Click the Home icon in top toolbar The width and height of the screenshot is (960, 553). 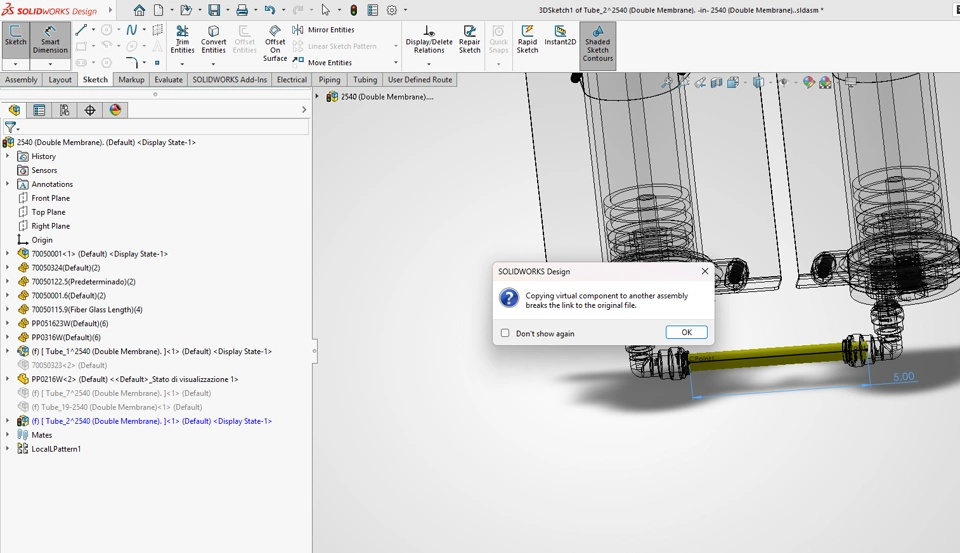[x=139, y=10]
